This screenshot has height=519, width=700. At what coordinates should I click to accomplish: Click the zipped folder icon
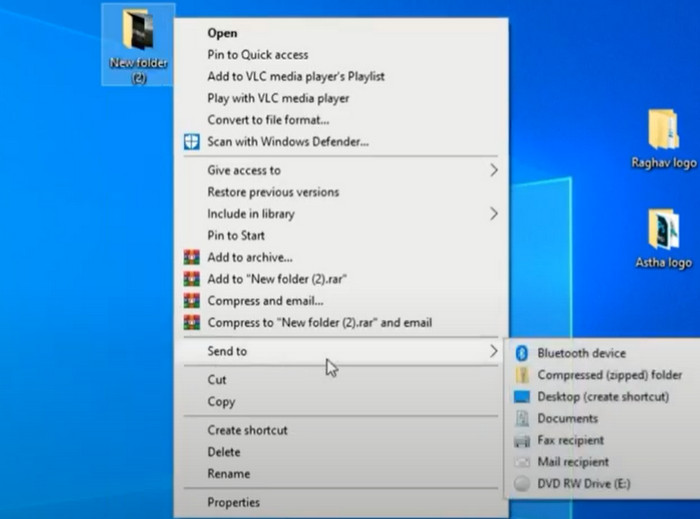click(x=521, y=375)
